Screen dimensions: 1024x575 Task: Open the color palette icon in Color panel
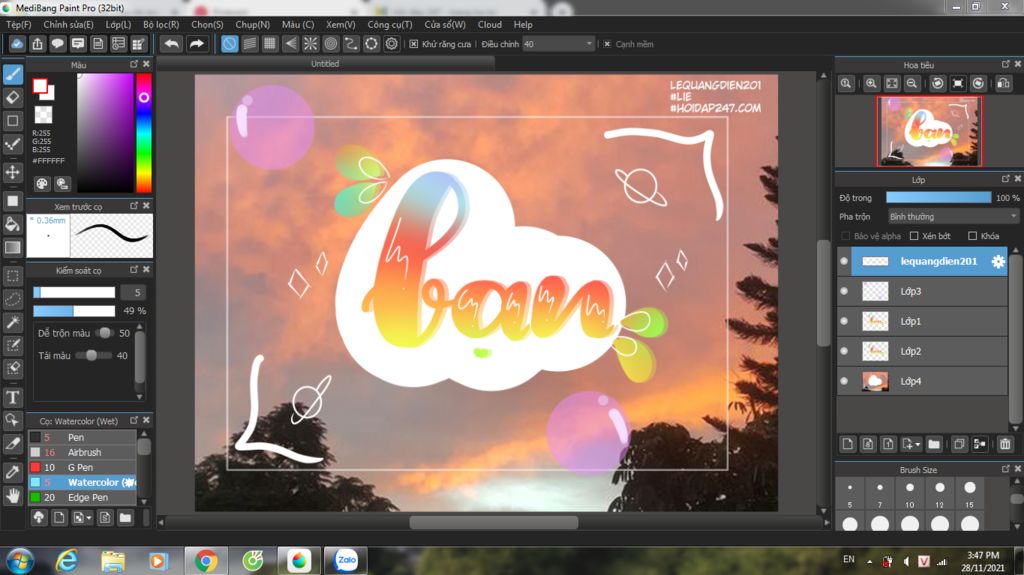pos(42,184)
